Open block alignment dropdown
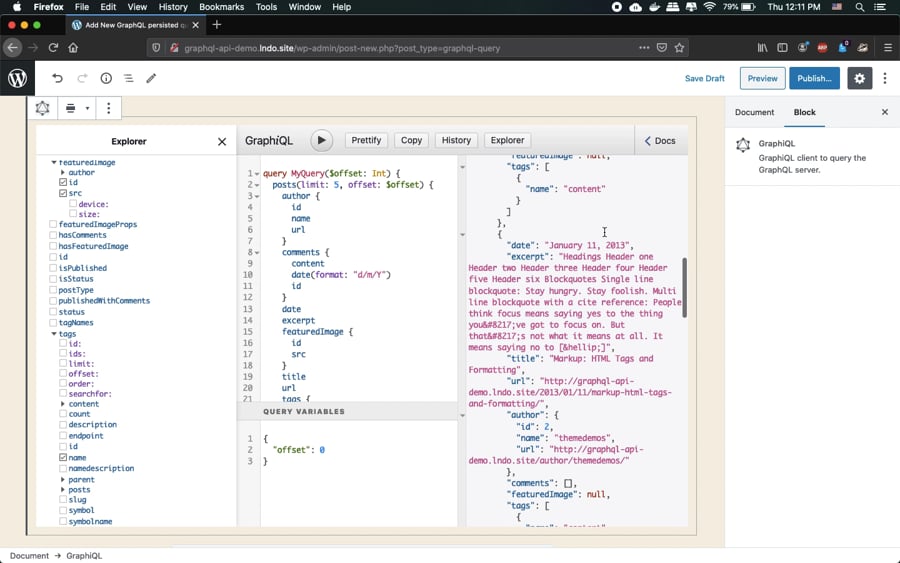The image size is (900, 563). coord(76,108)
